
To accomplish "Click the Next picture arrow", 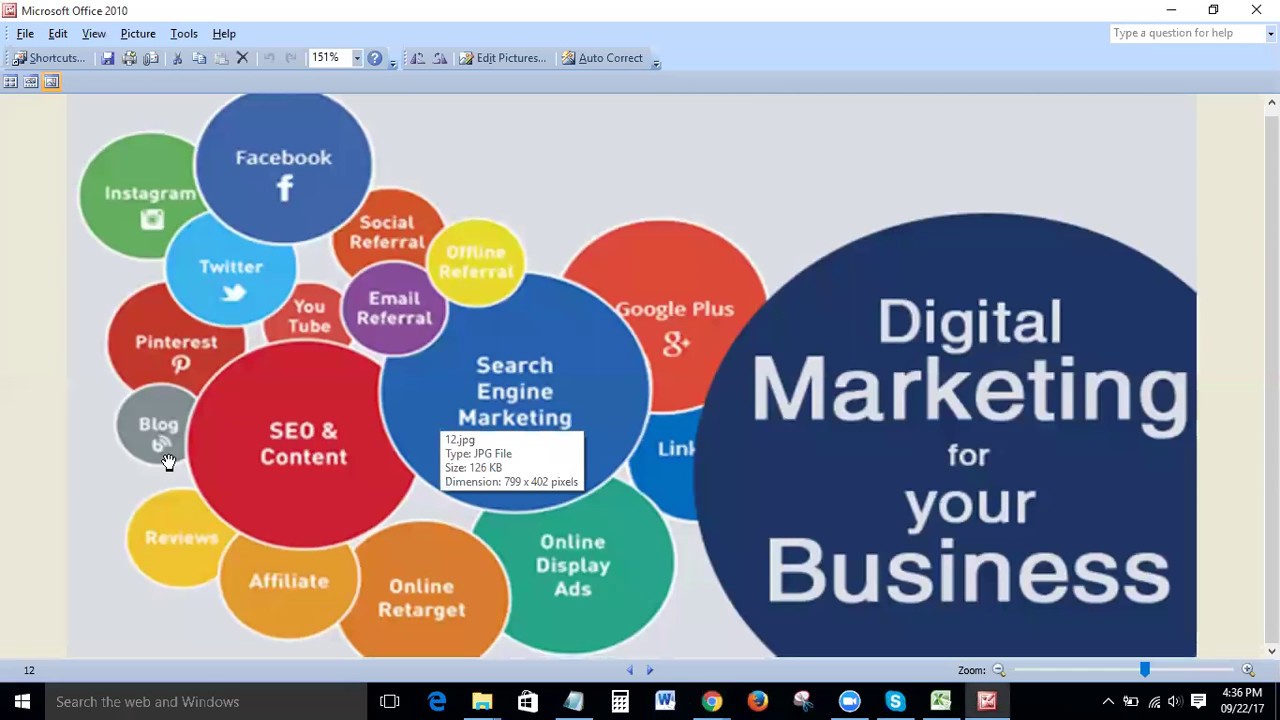I will tap(650, 670).
